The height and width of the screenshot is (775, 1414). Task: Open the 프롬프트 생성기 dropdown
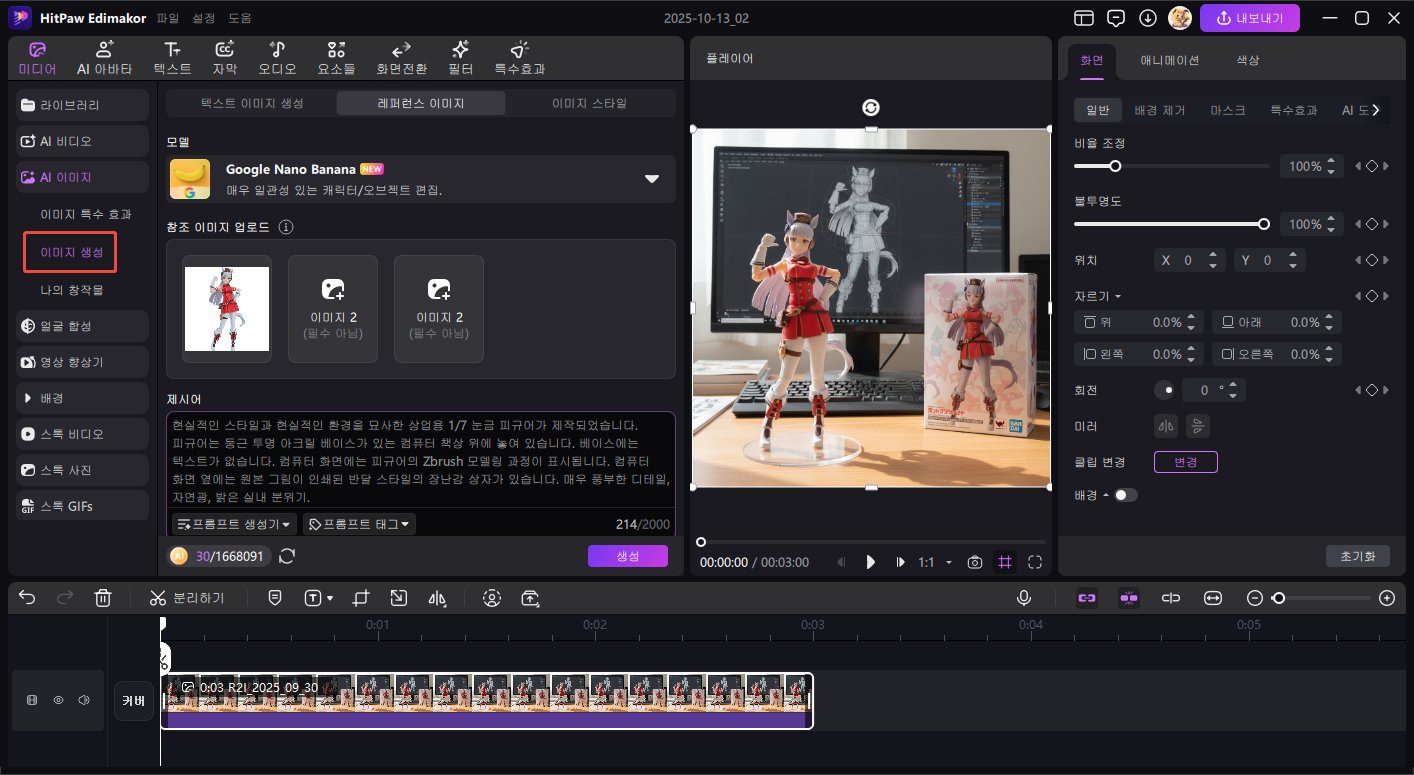pos(235,524)
